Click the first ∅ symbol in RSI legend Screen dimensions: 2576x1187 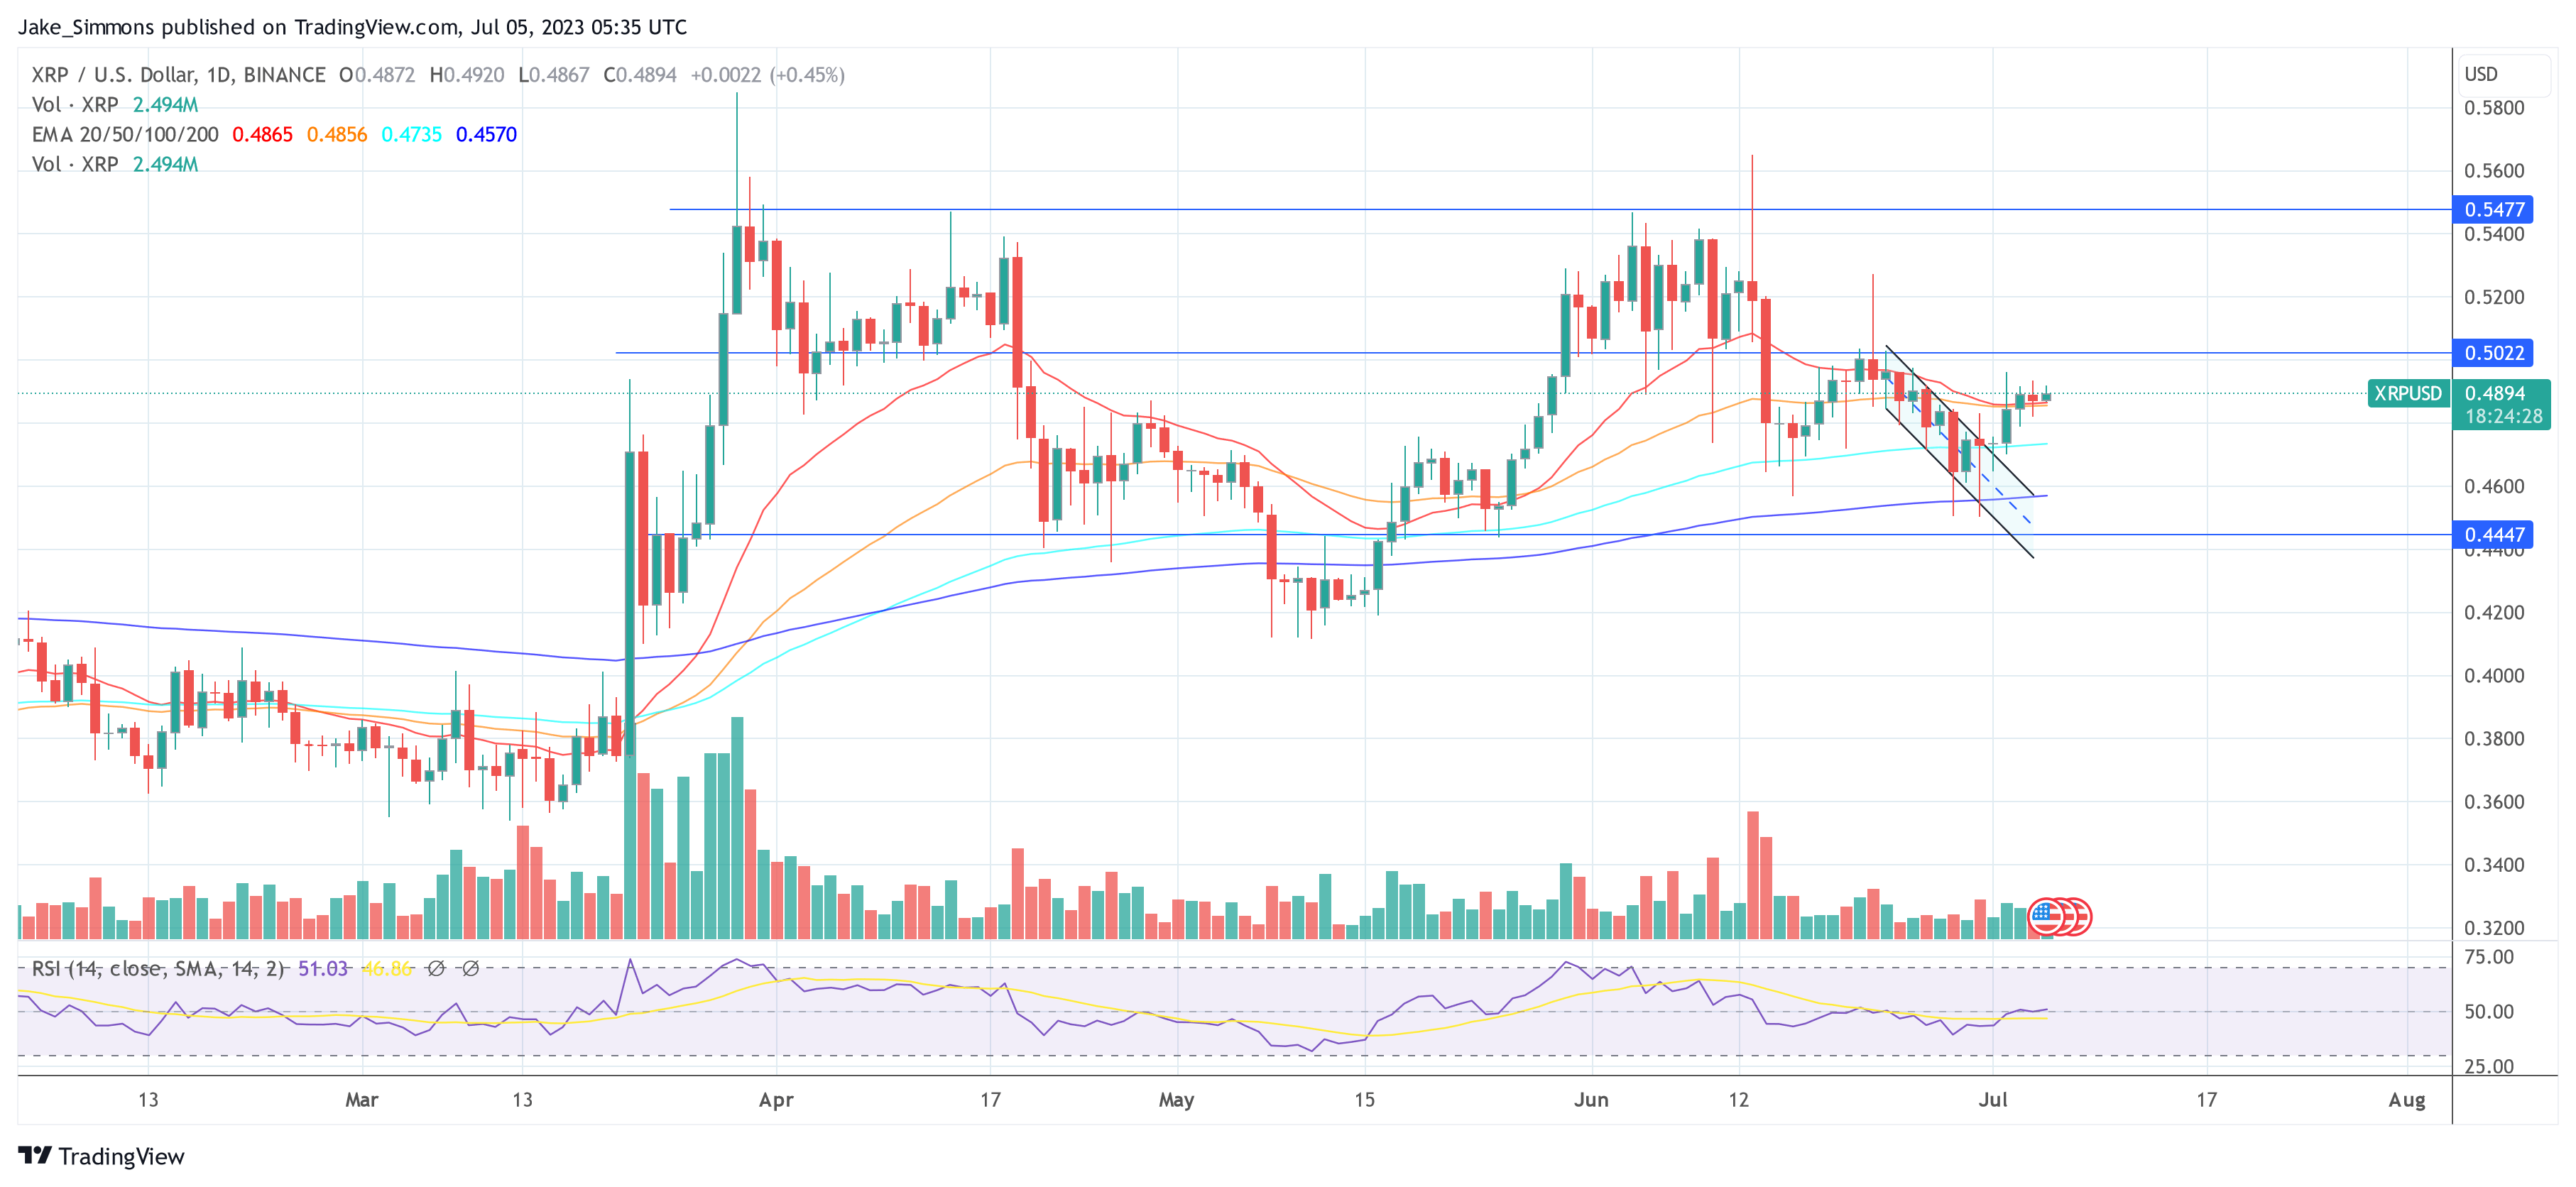tap(436, 968)
